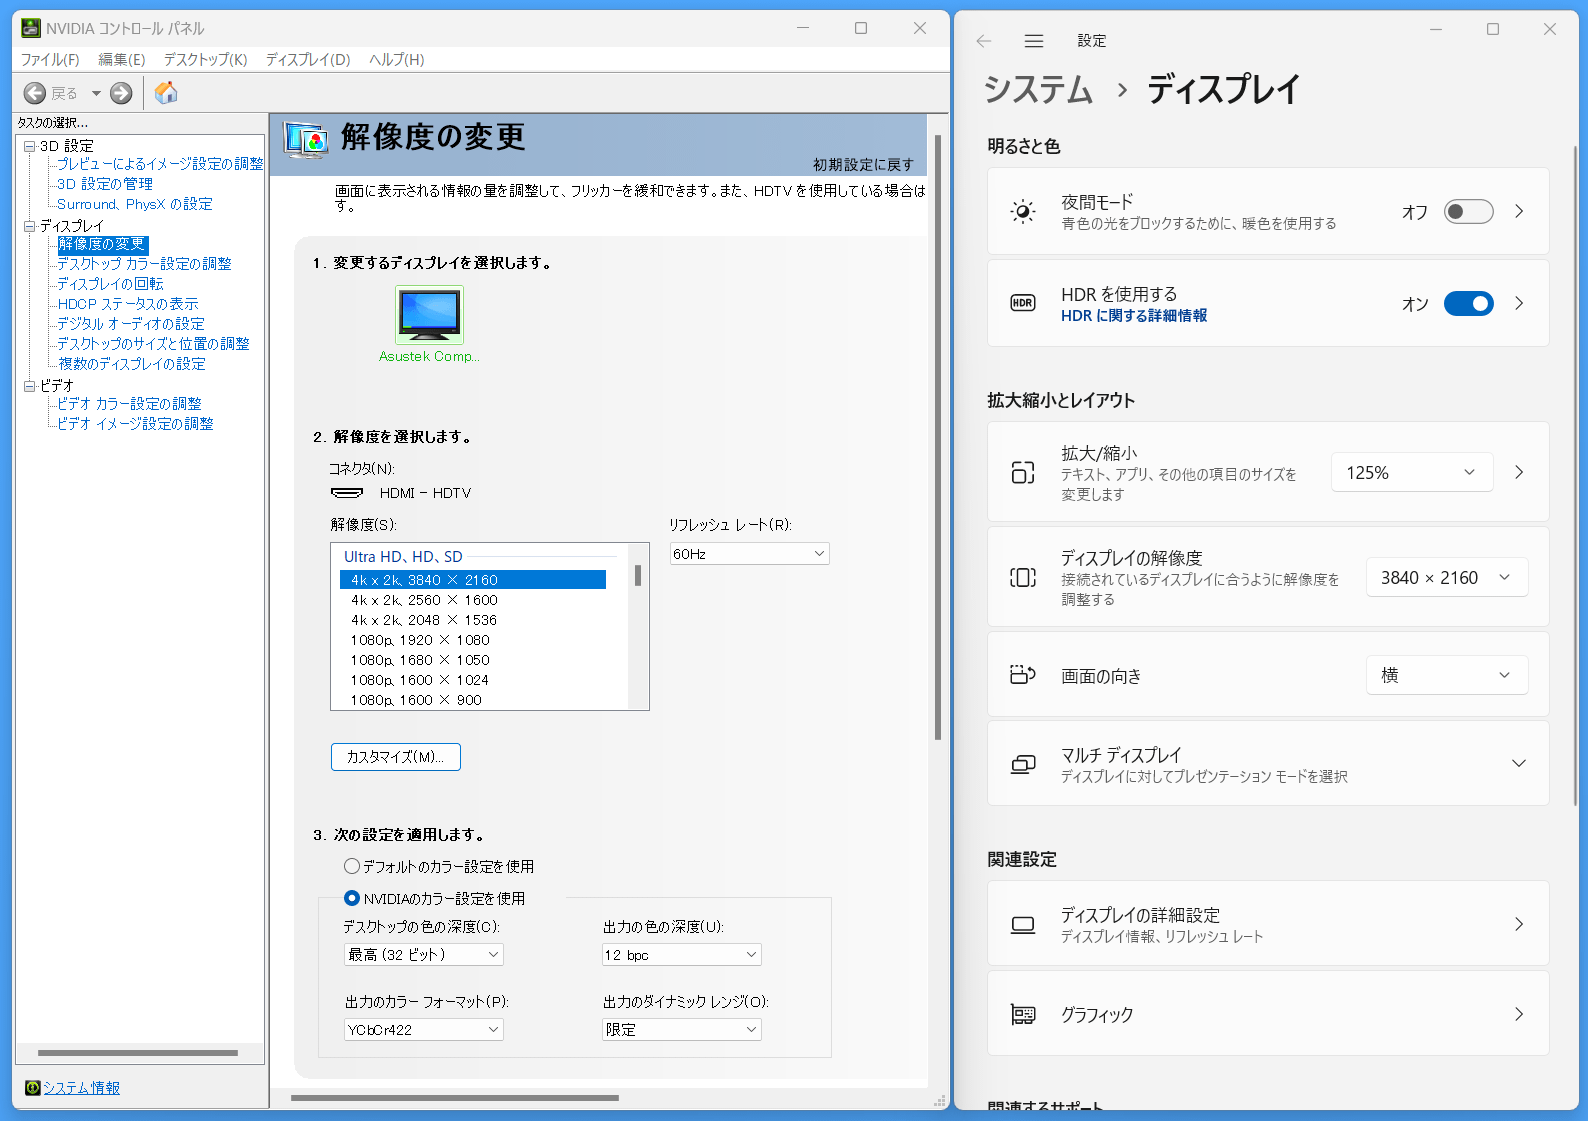This screenshot has height=1121, width=1588.
Task: Click the hamburger navigation icon in Settings
Action: 1034,41
